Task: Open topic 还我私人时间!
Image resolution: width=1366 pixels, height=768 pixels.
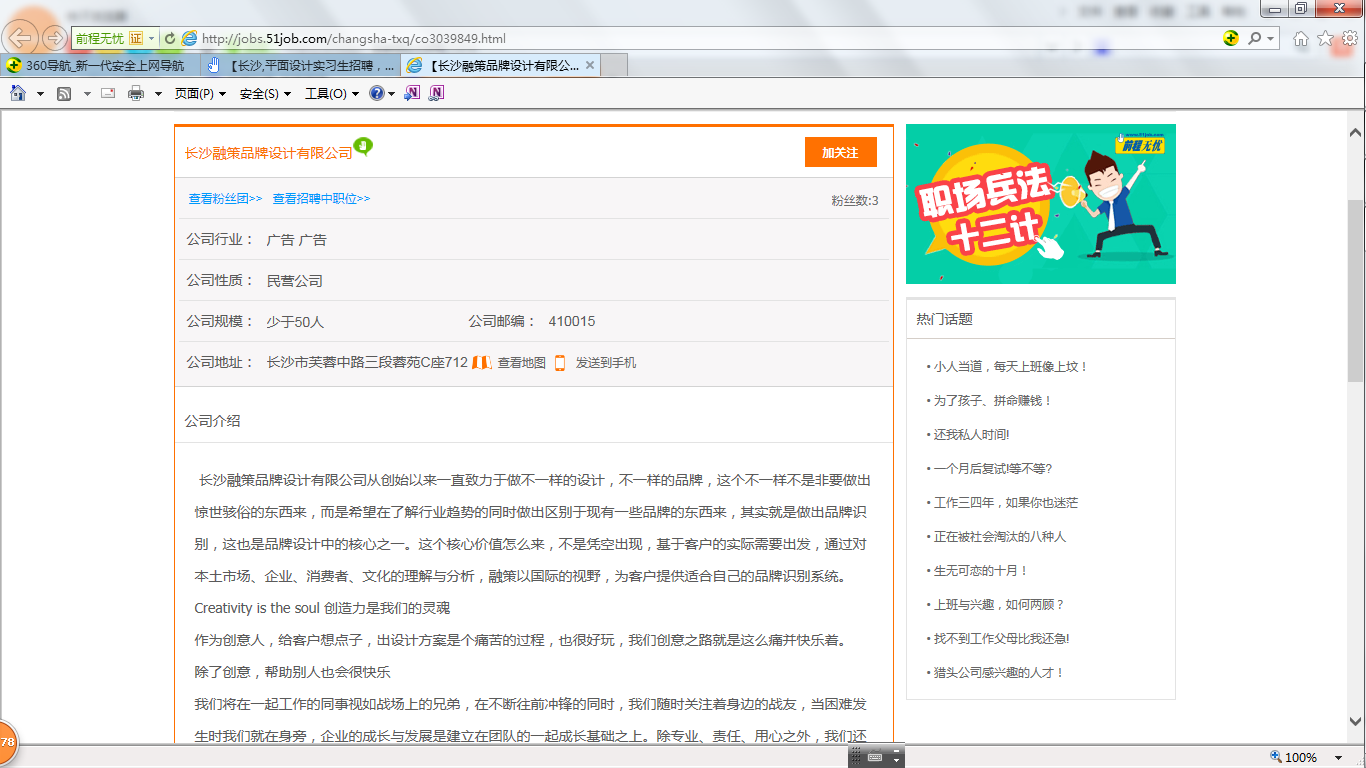Action: click(x=971, y=435)
